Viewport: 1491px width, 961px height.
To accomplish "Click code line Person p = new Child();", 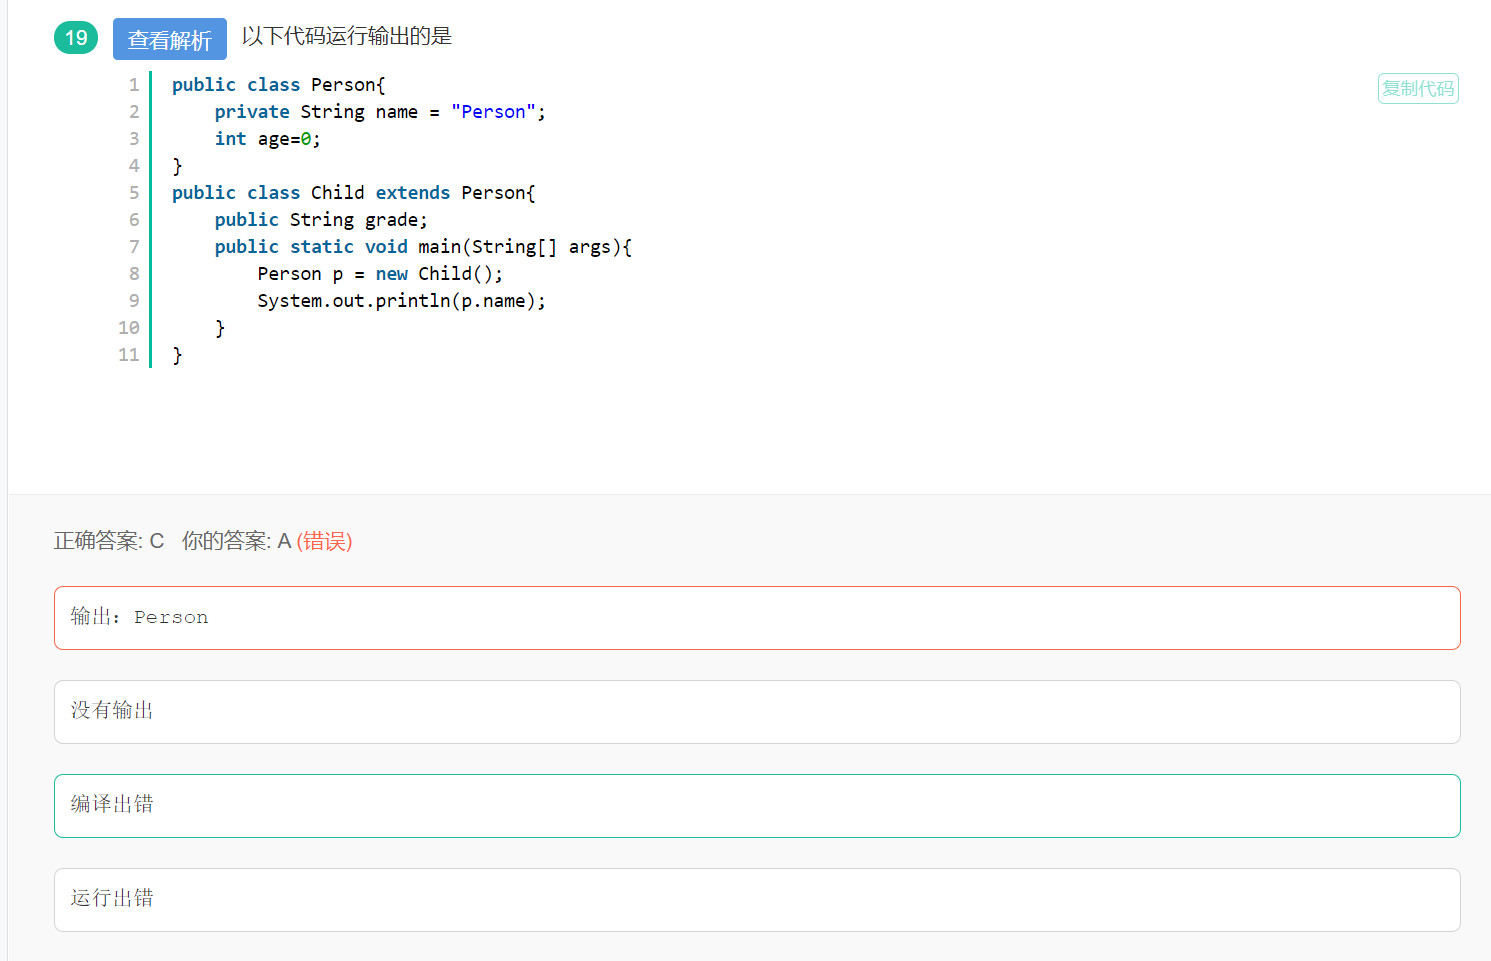I will (x=380, y=274).
